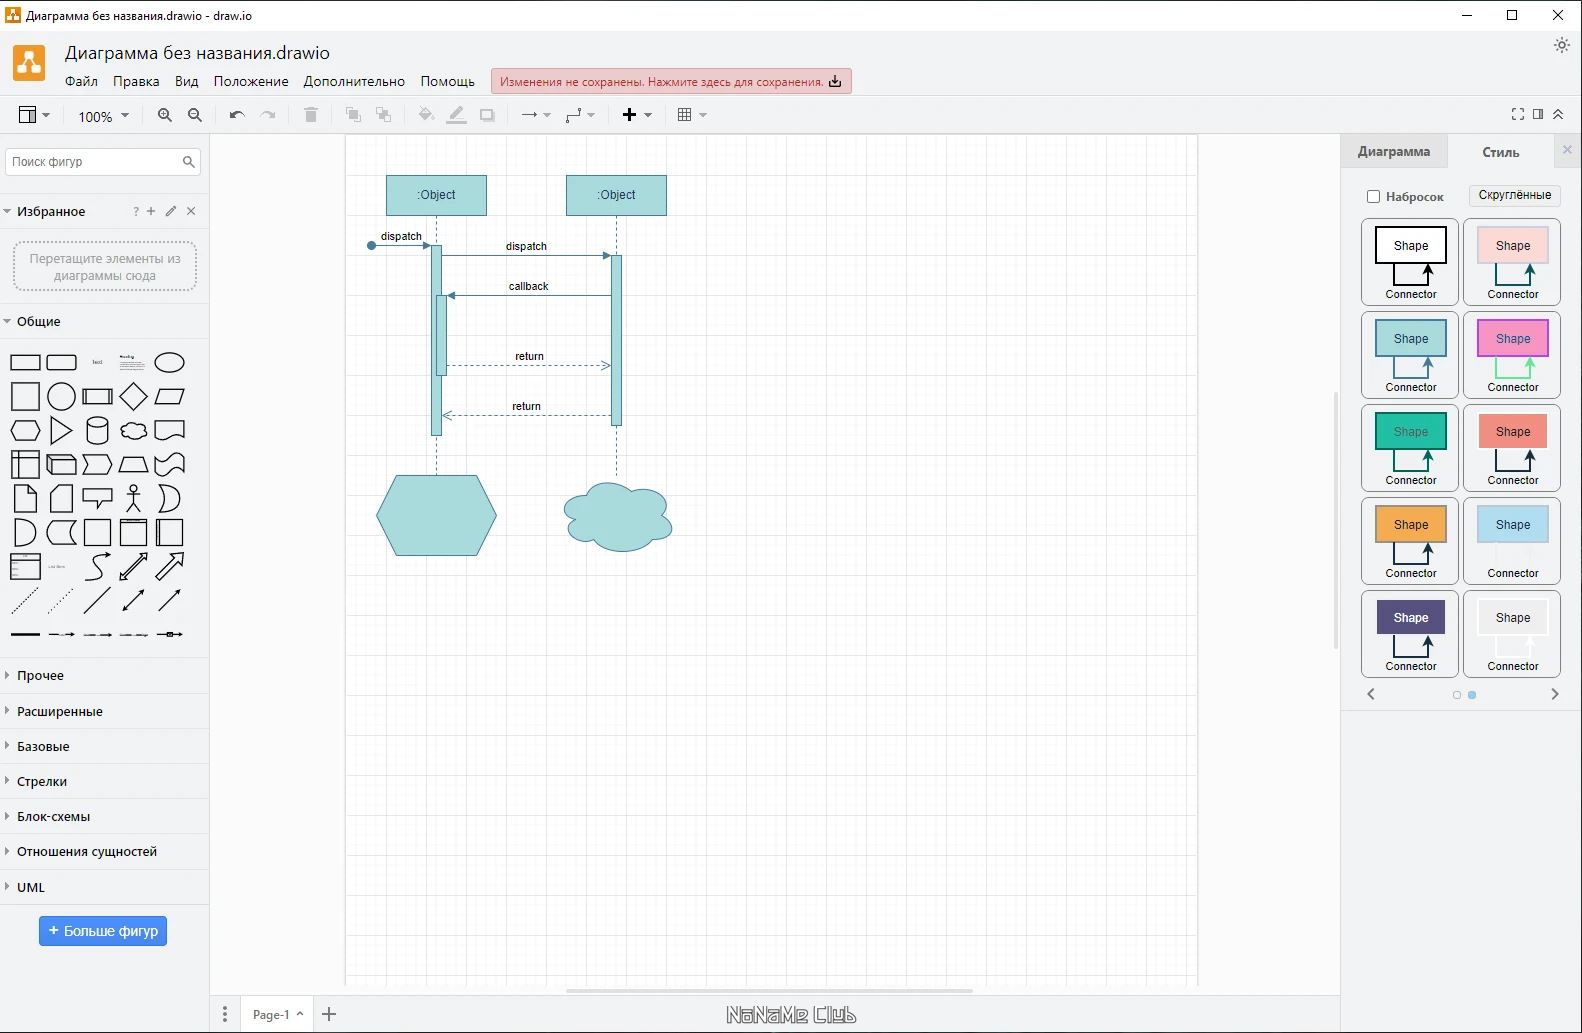Click the delete trash icon

coord(311,115)
